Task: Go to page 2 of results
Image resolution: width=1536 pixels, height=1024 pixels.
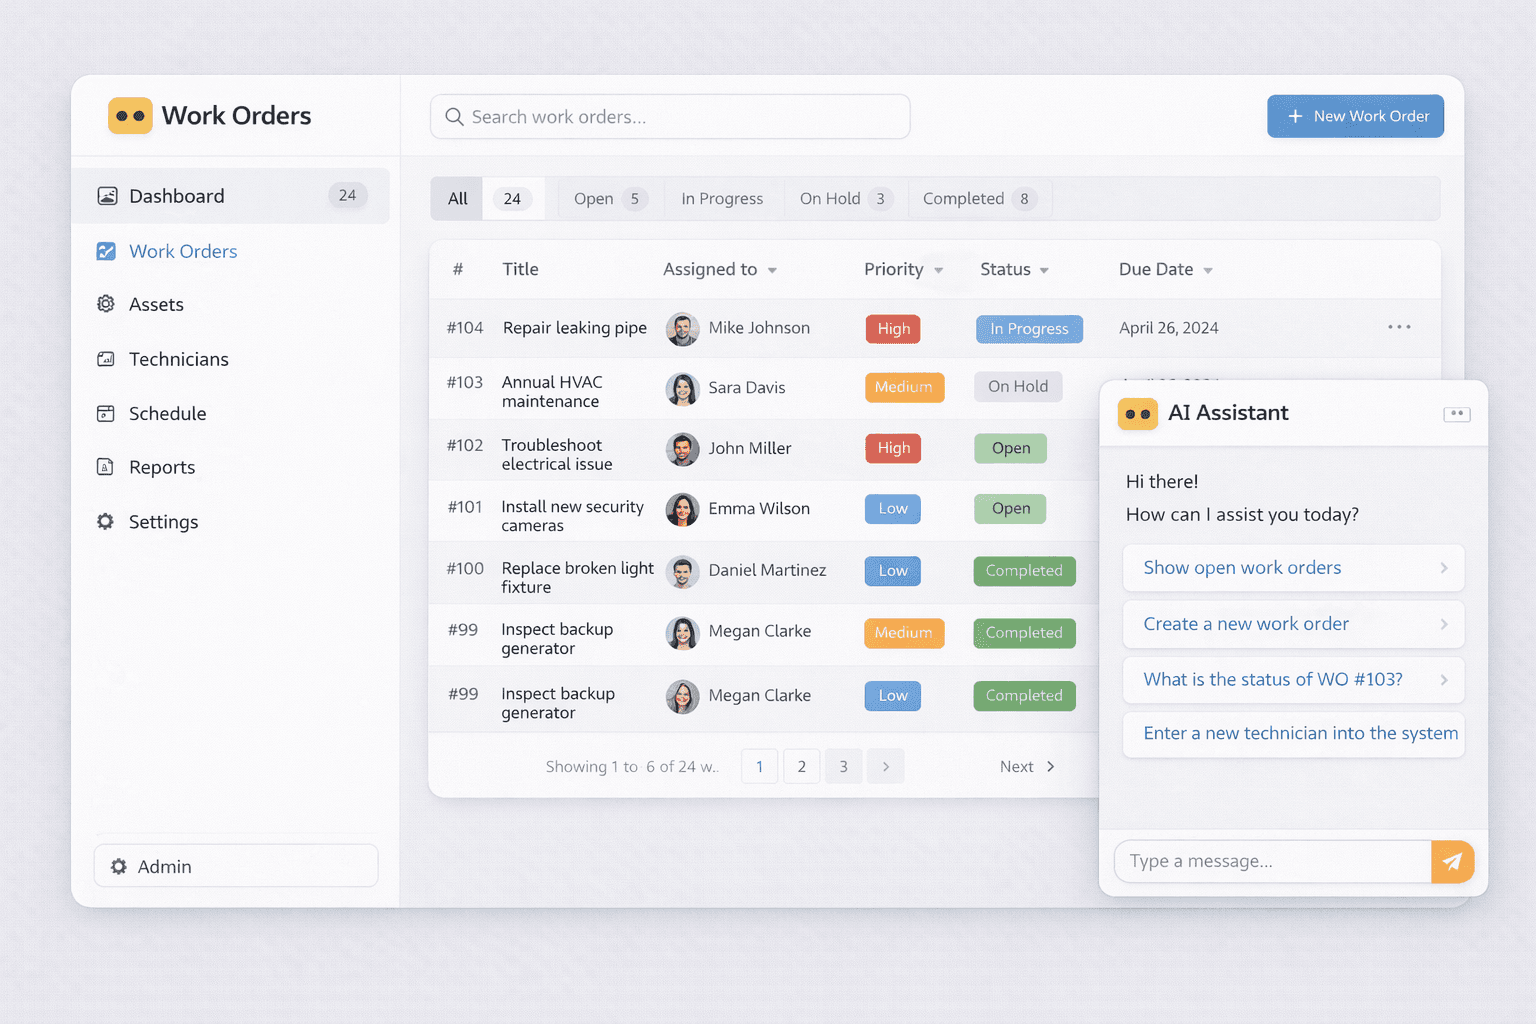Action: [801, 766]
